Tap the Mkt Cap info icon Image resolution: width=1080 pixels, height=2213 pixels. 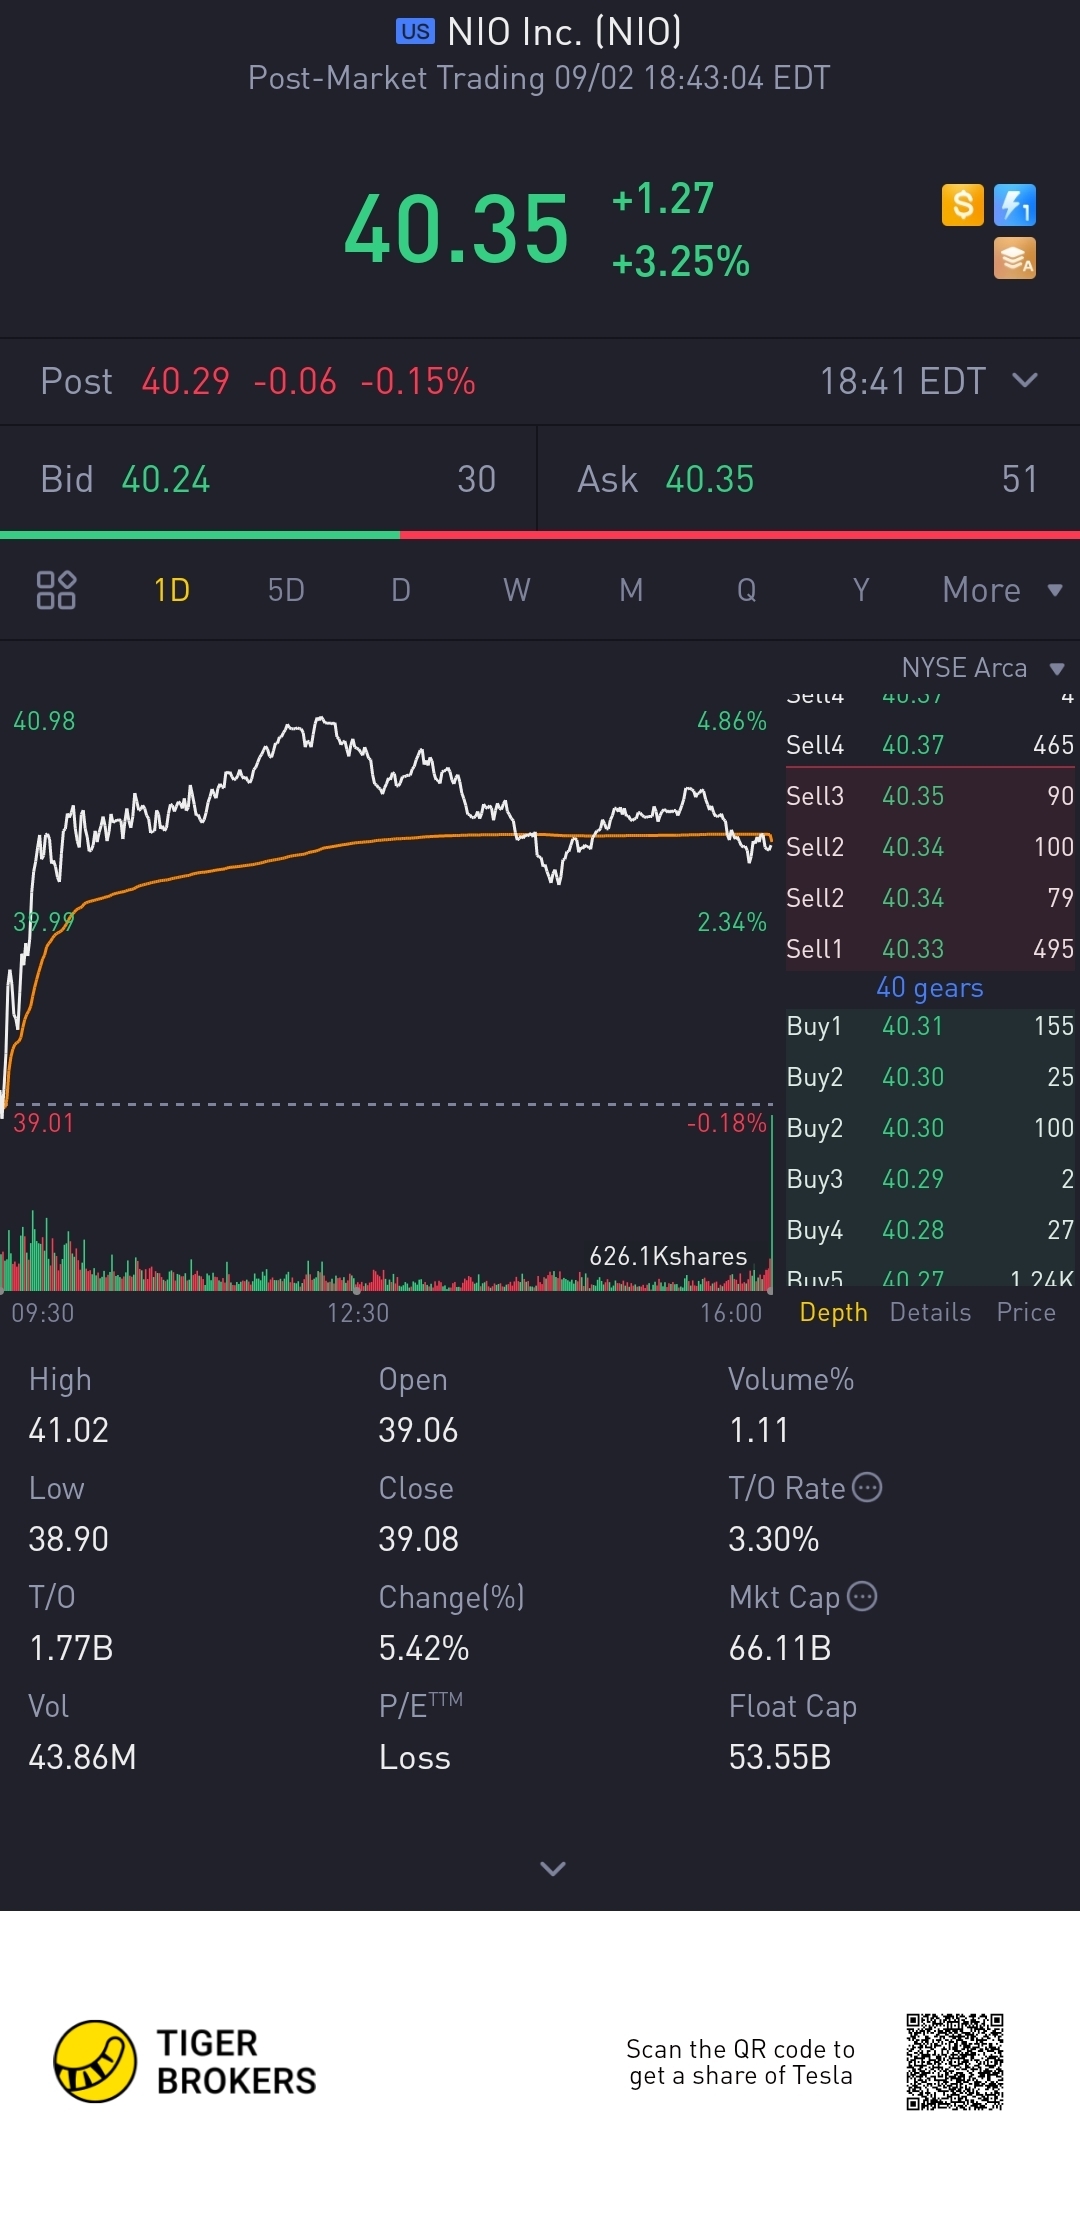pos(862,1596)
